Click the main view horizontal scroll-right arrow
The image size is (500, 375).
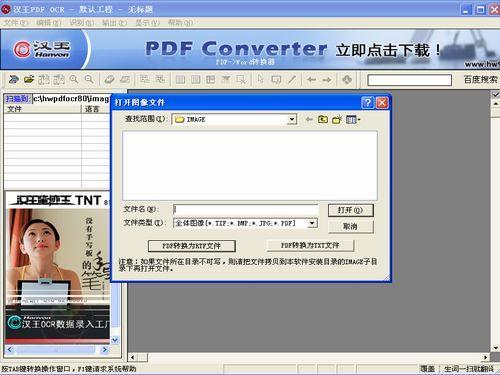tap(485, 357)
